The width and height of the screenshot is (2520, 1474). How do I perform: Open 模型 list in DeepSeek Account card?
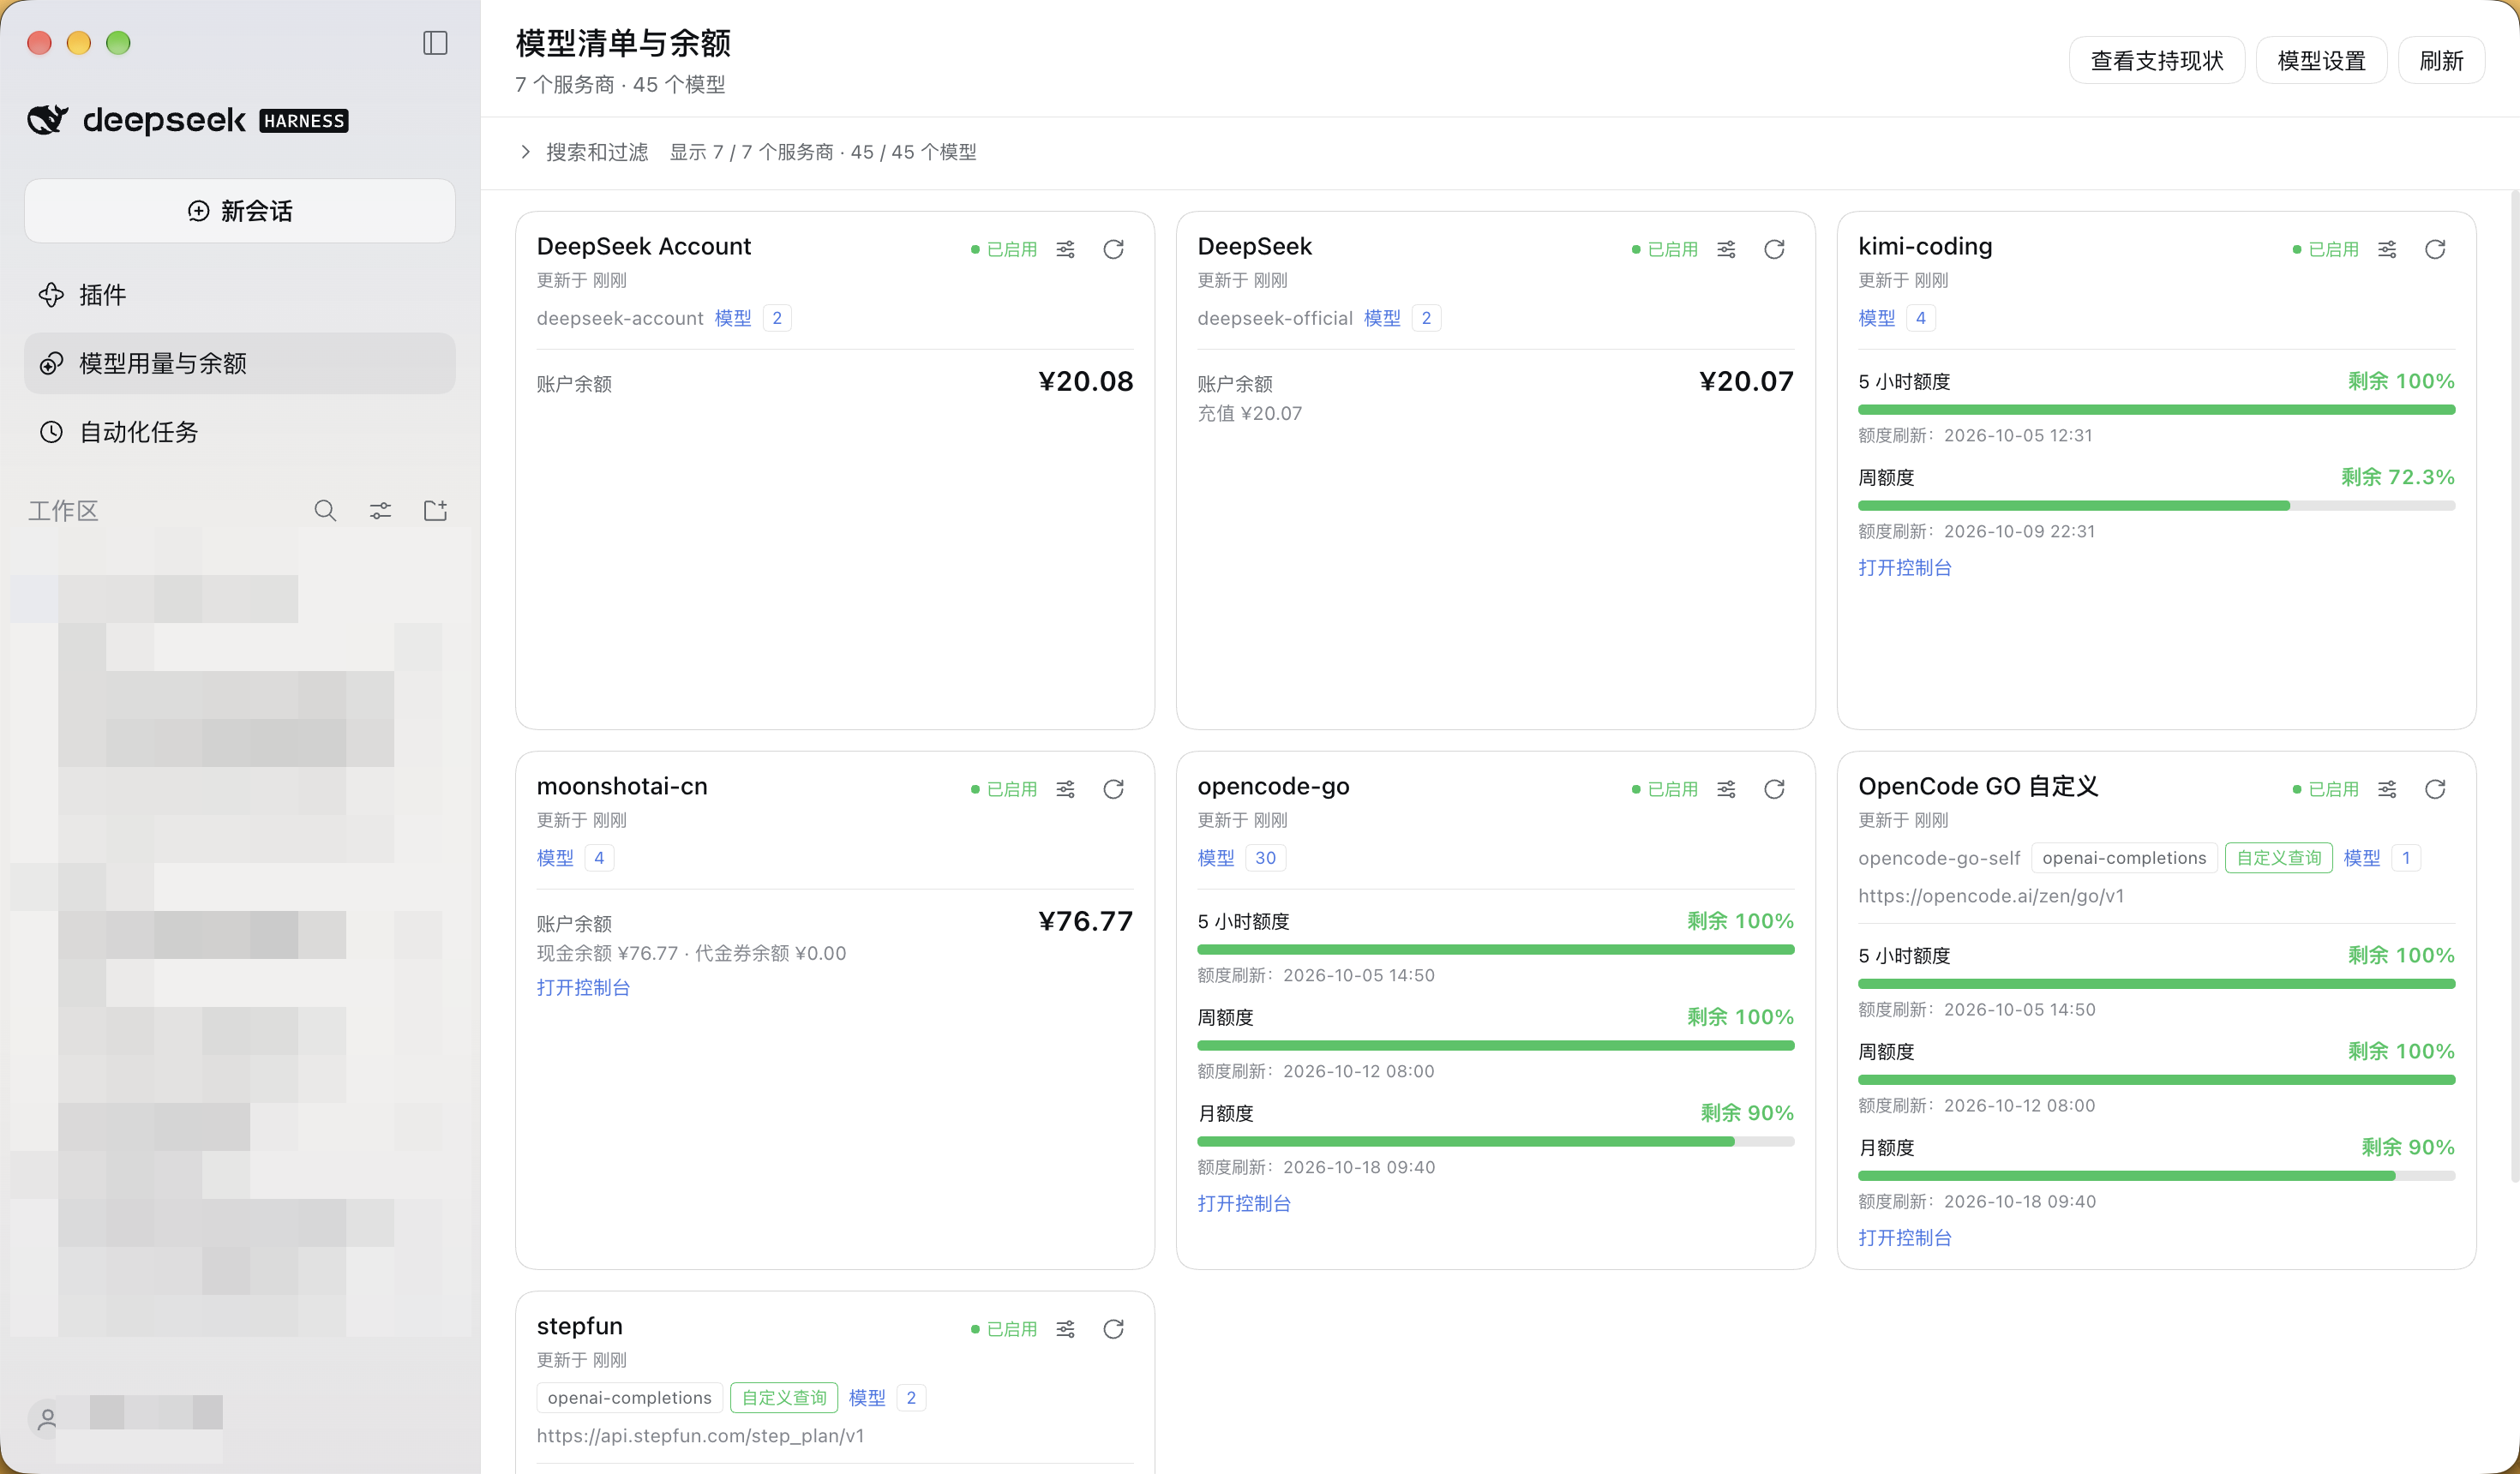coord(752,318)
